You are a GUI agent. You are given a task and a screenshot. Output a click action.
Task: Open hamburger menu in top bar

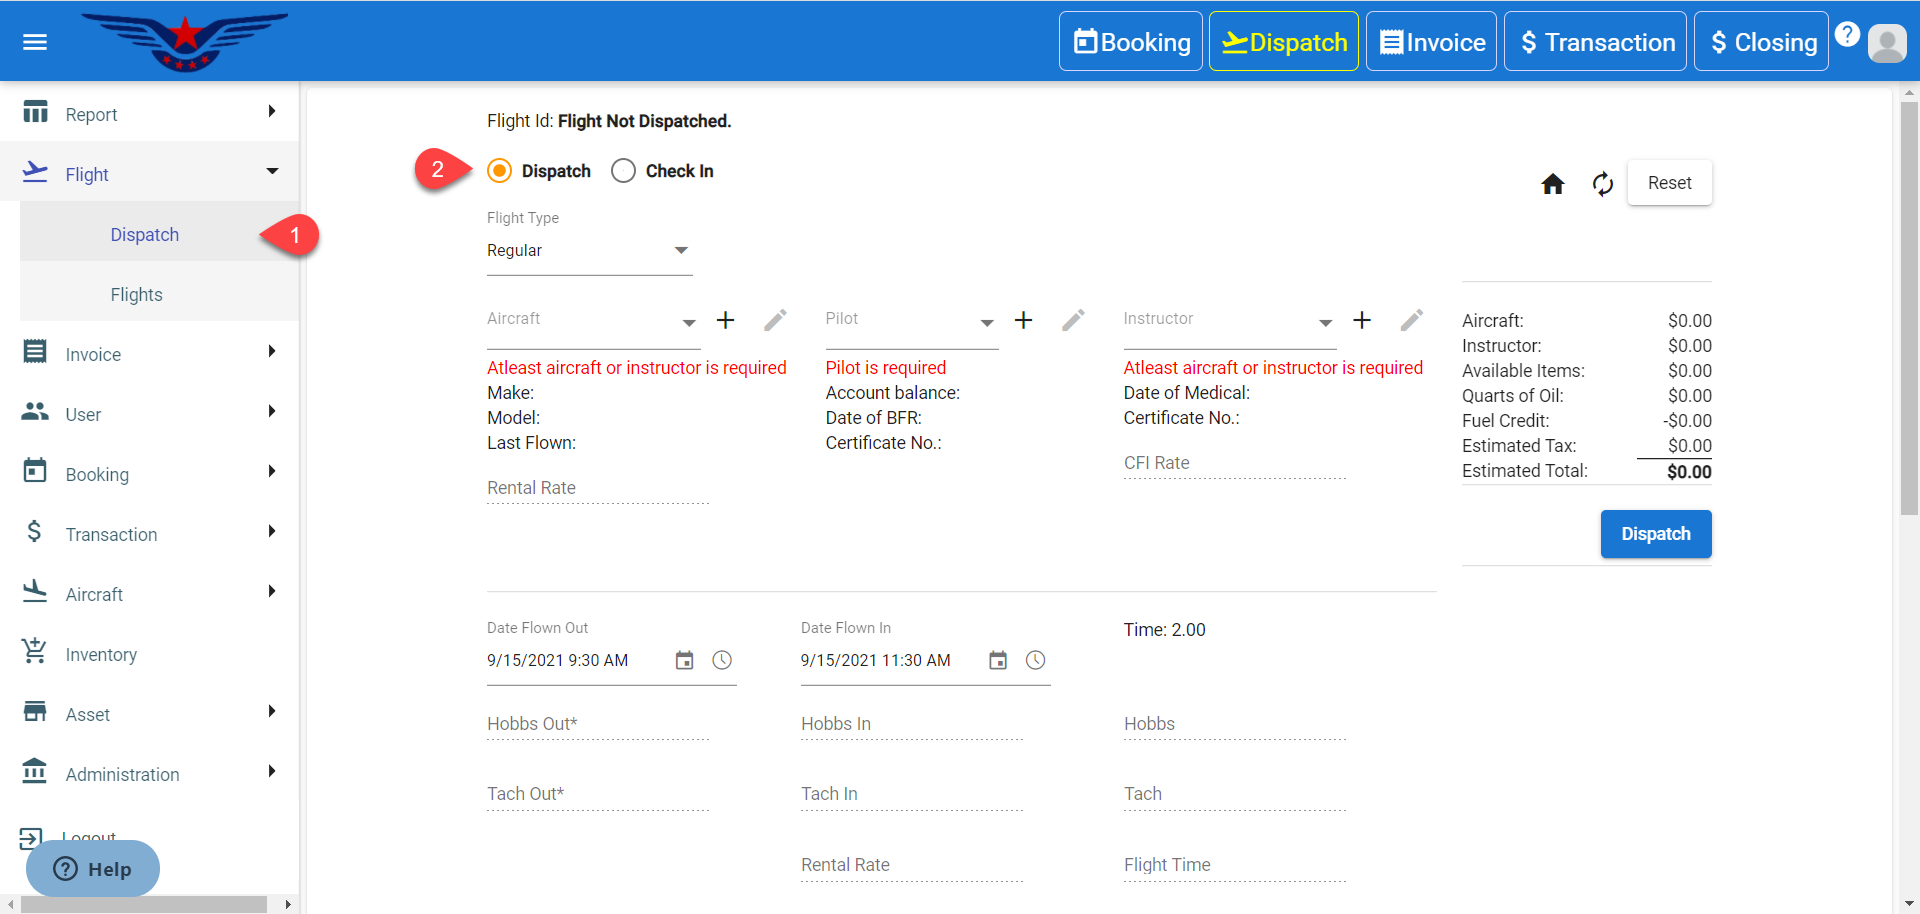35,42
